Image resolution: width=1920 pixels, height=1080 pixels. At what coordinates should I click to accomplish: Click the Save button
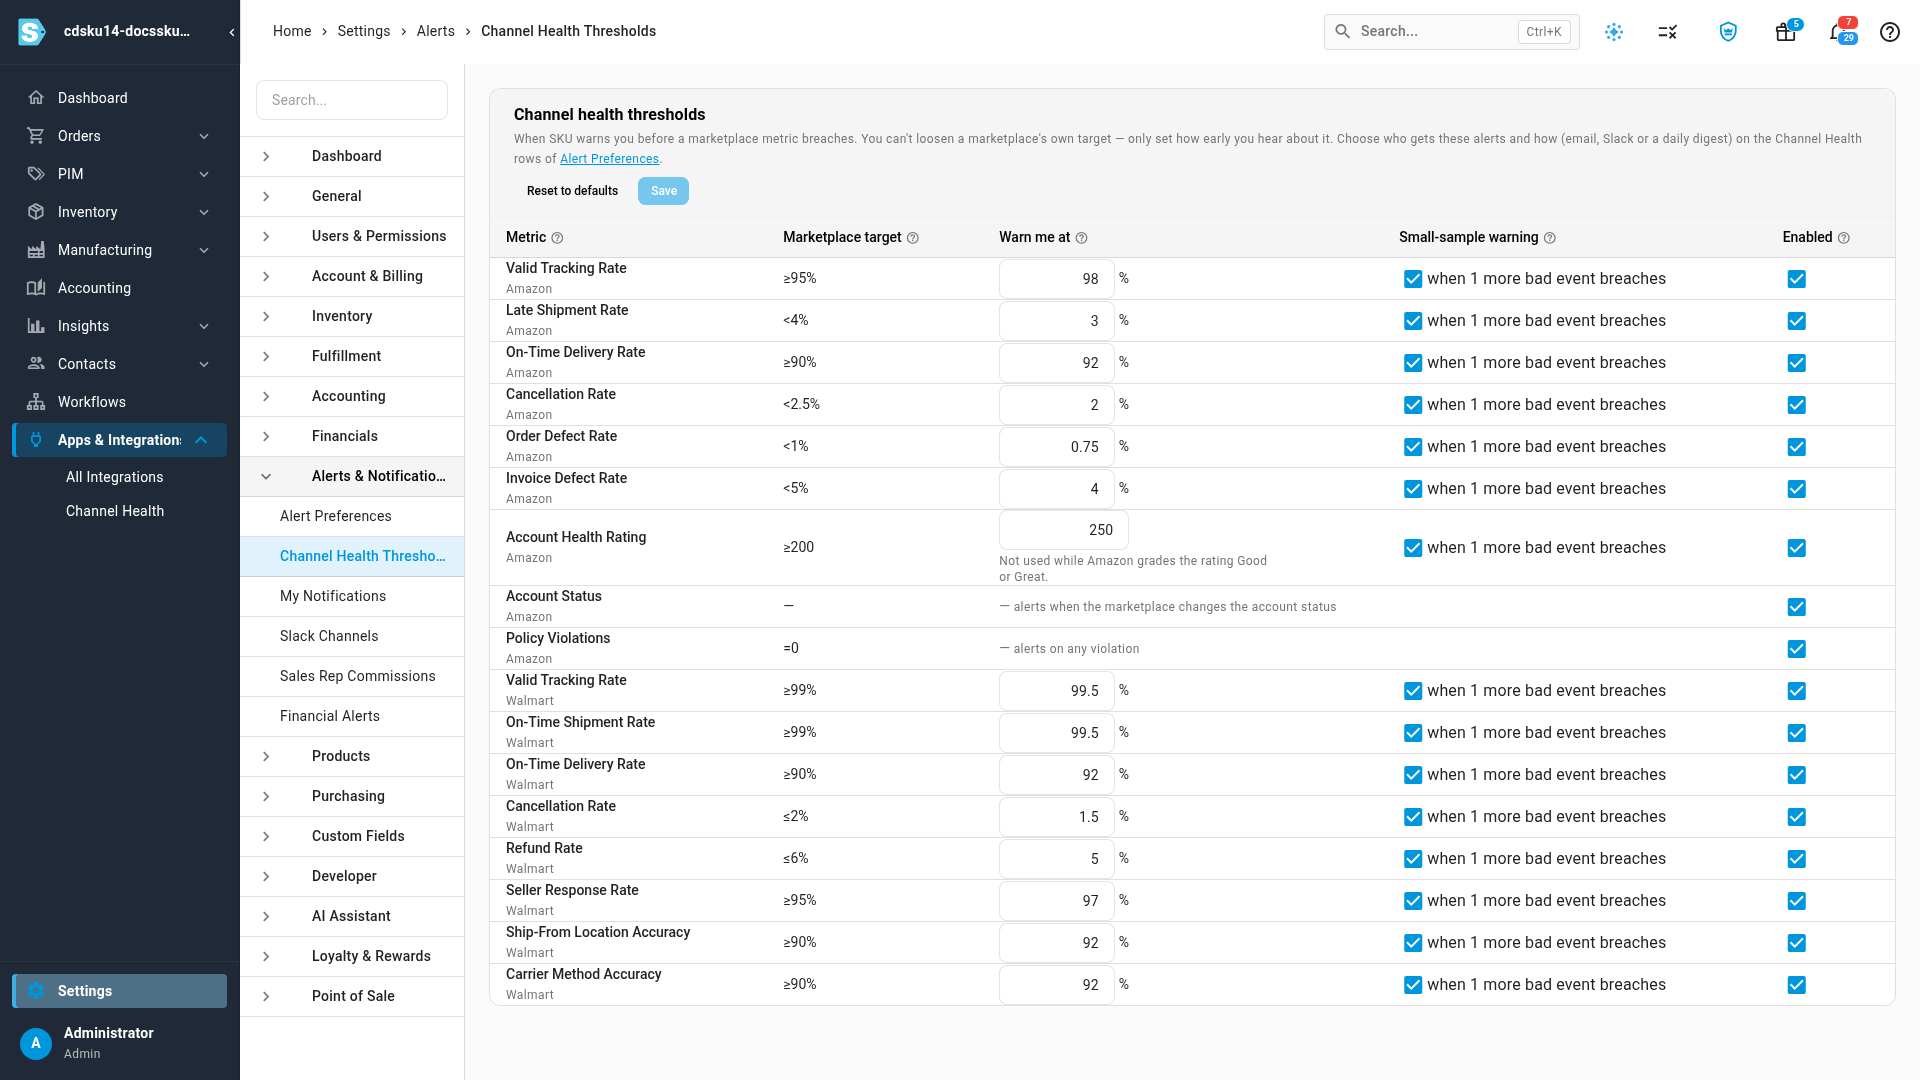[x=663, y=191]
